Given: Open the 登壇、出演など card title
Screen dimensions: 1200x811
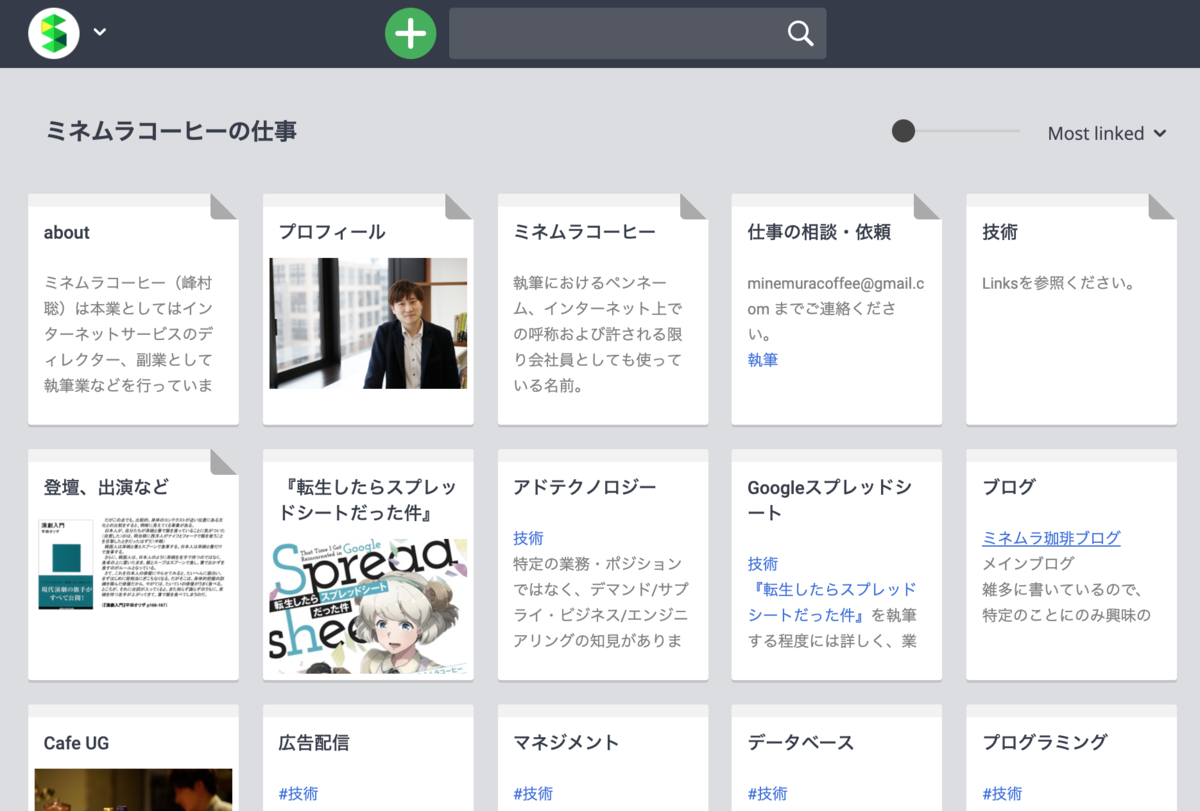Looking at the screenshot, I should tap(106, 487).
